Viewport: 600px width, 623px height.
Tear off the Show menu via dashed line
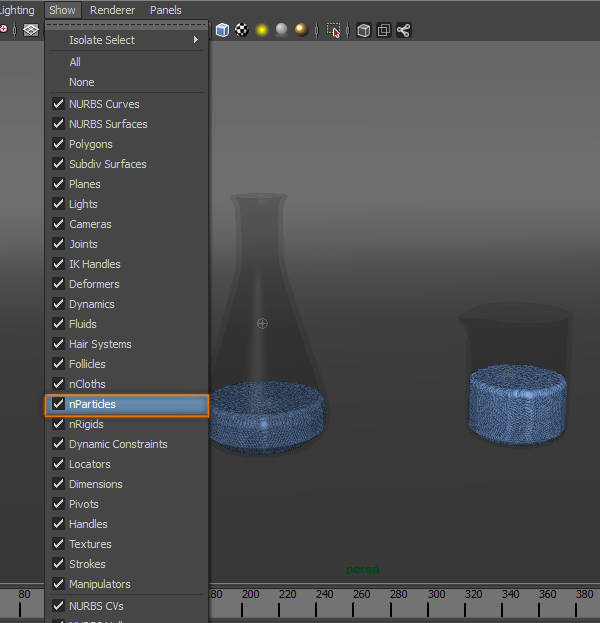(x=127, y=24)
